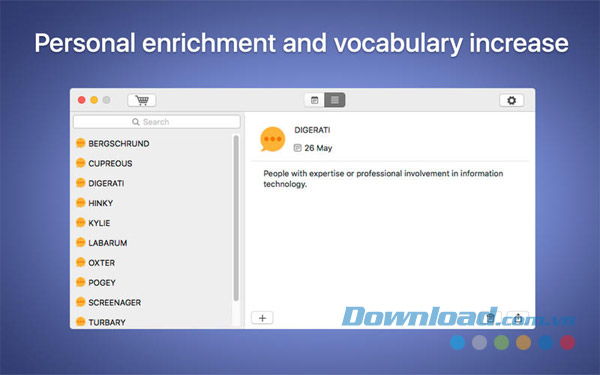Image resolution: width=600 pixels, height=375 pixels.
Task: Click the red close window button
Action: [82, 100]
